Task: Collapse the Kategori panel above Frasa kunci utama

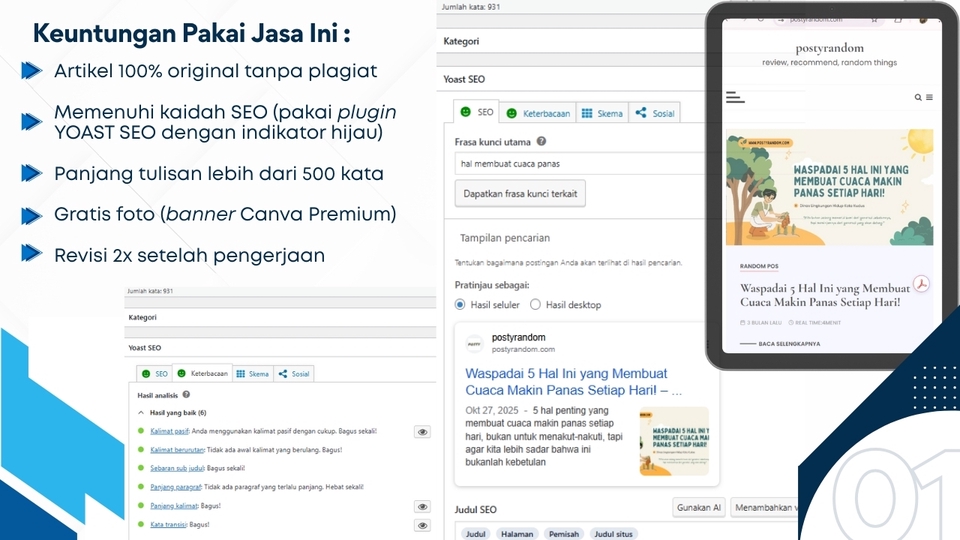Action: click(571, 41)
